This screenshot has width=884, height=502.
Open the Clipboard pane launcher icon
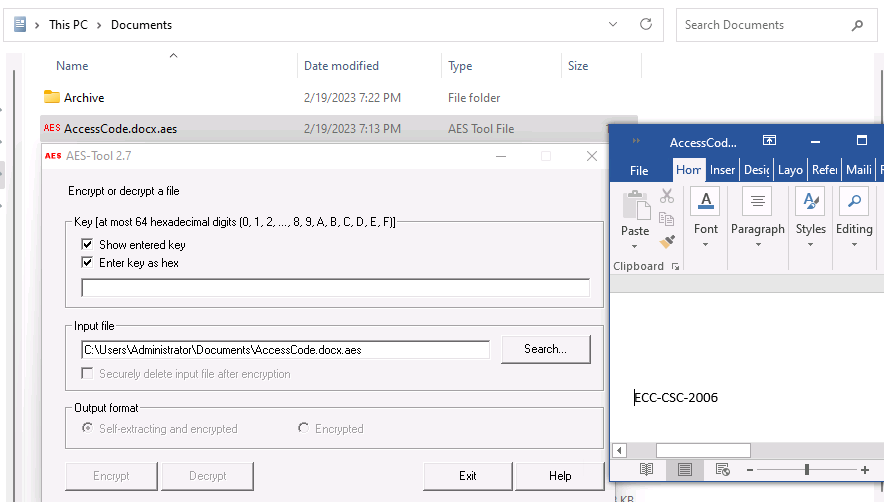pos(676,267)
